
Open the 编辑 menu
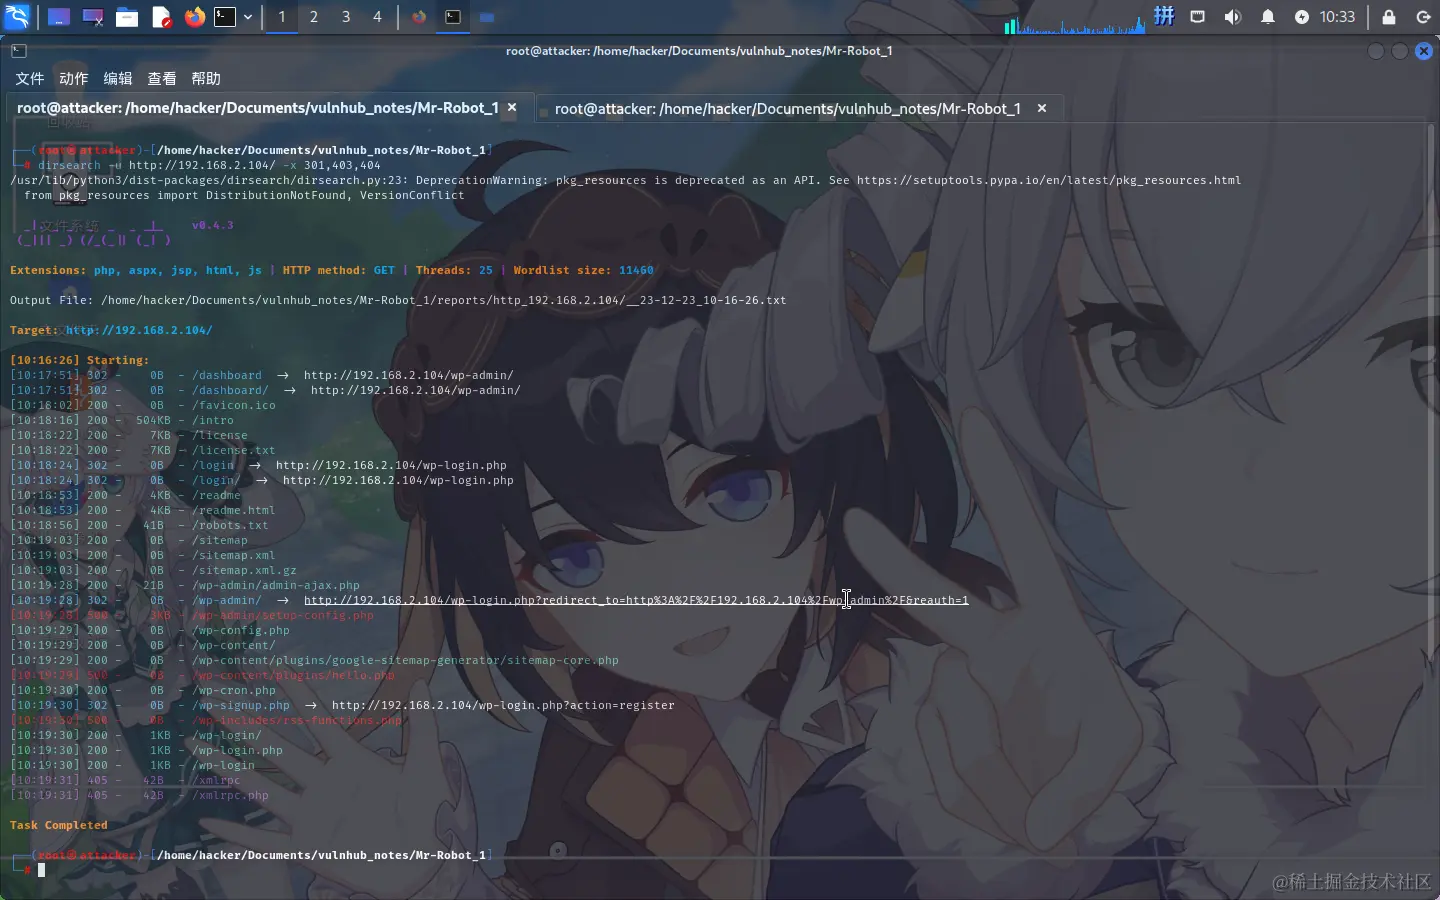click(118, 78)
